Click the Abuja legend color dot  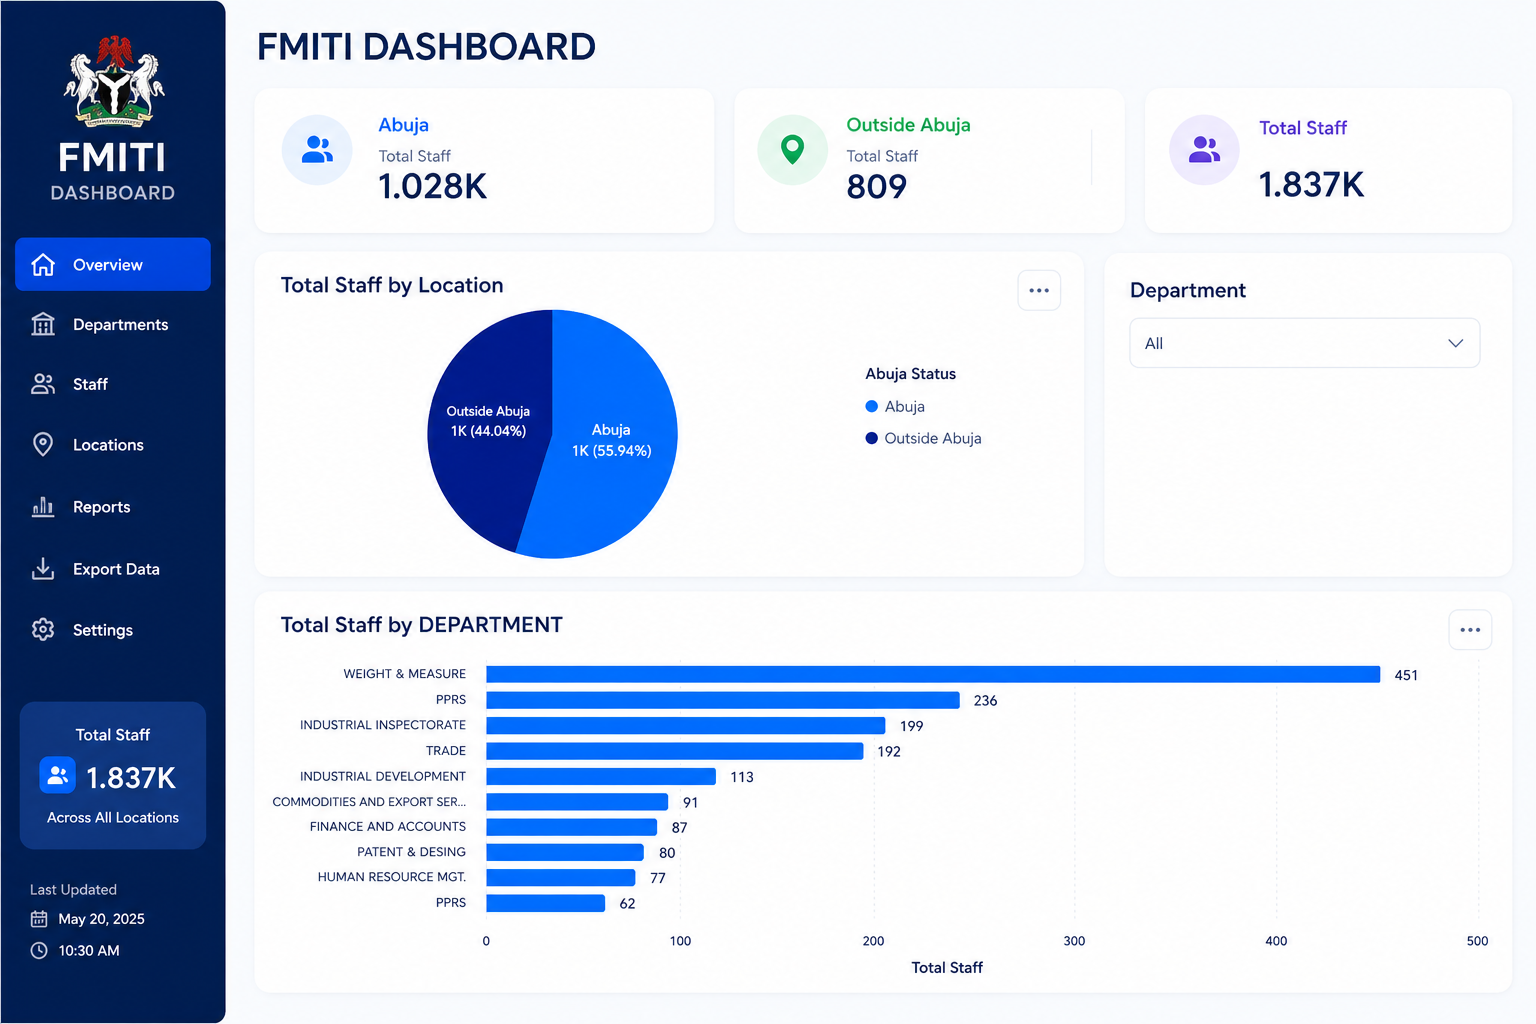[871, 406]
